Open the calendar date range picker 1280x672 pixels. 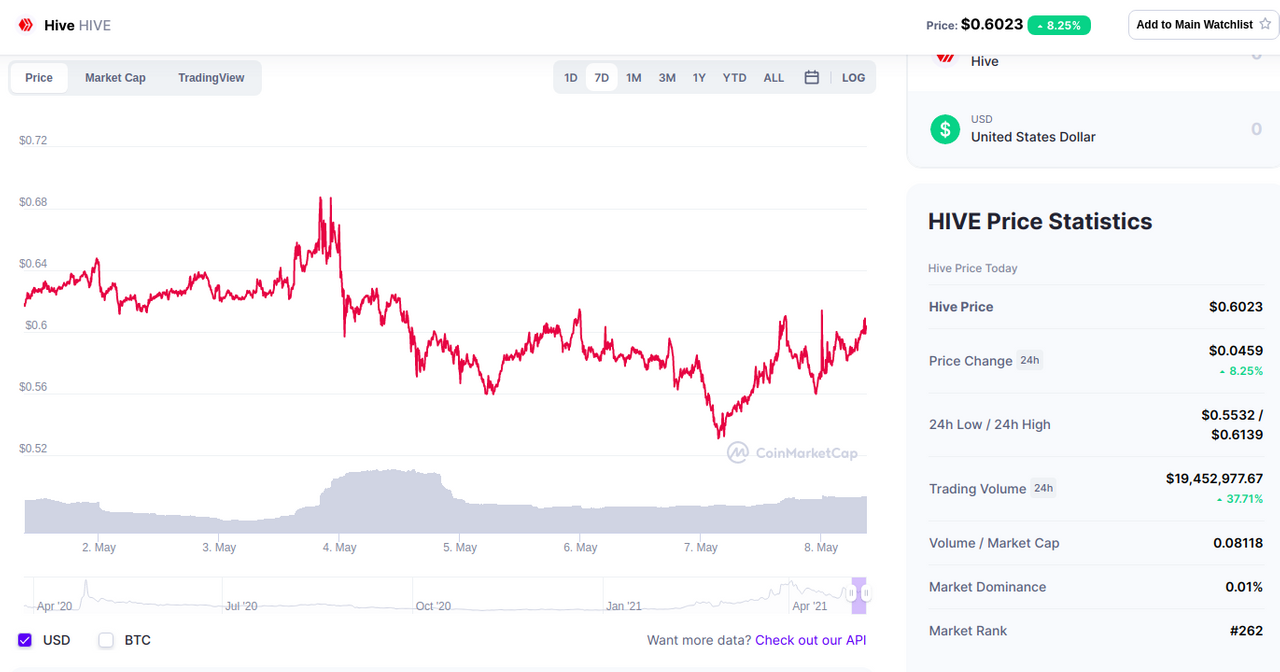point(812,77)
